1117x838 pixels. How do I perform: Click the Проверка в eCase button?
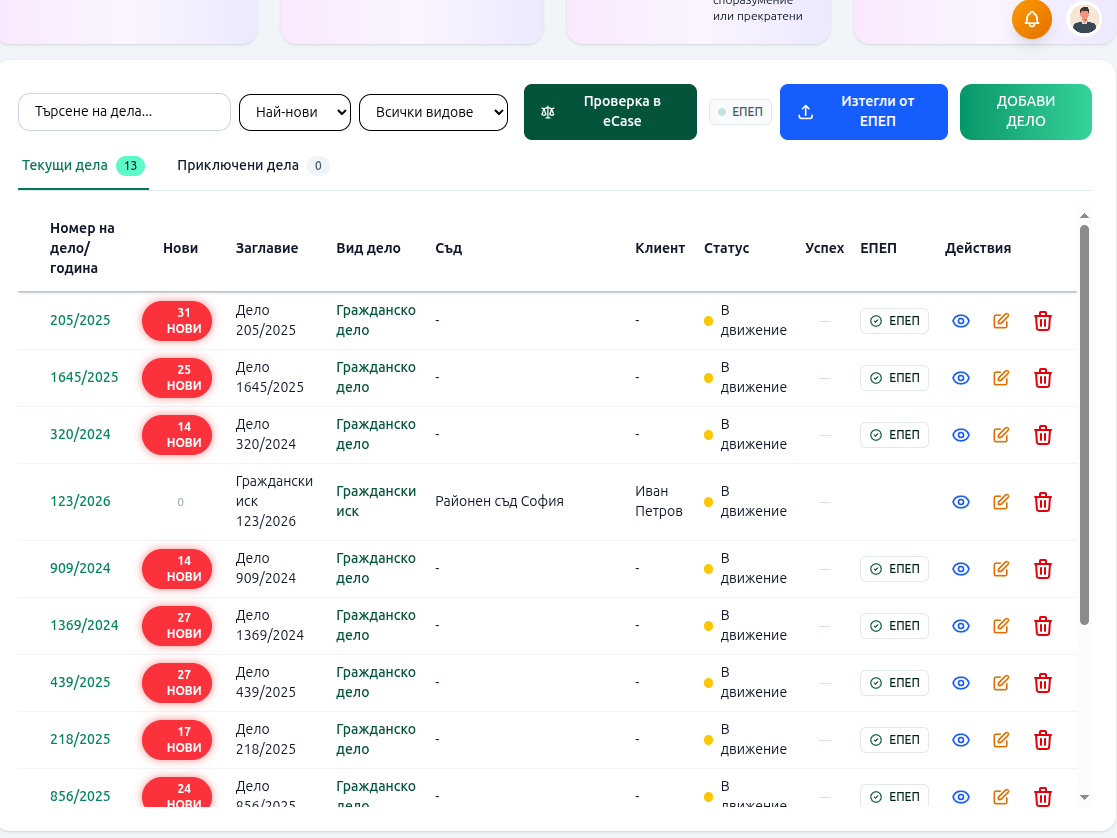pos(611,112)
